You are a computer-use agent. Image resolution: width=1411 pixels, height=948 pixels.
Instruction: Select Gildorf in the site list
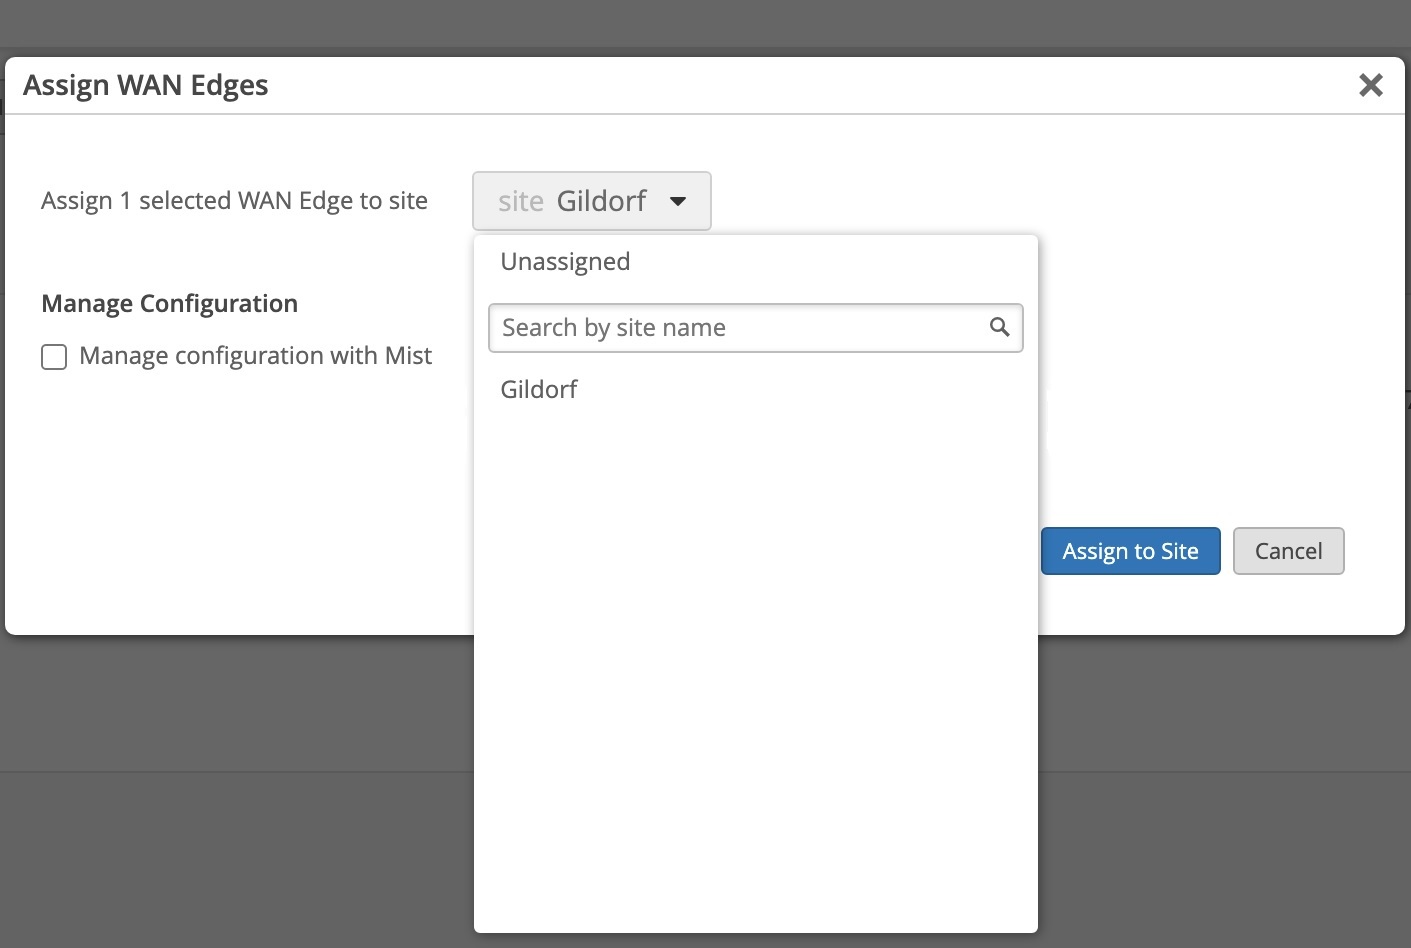(x=539, y=390)
